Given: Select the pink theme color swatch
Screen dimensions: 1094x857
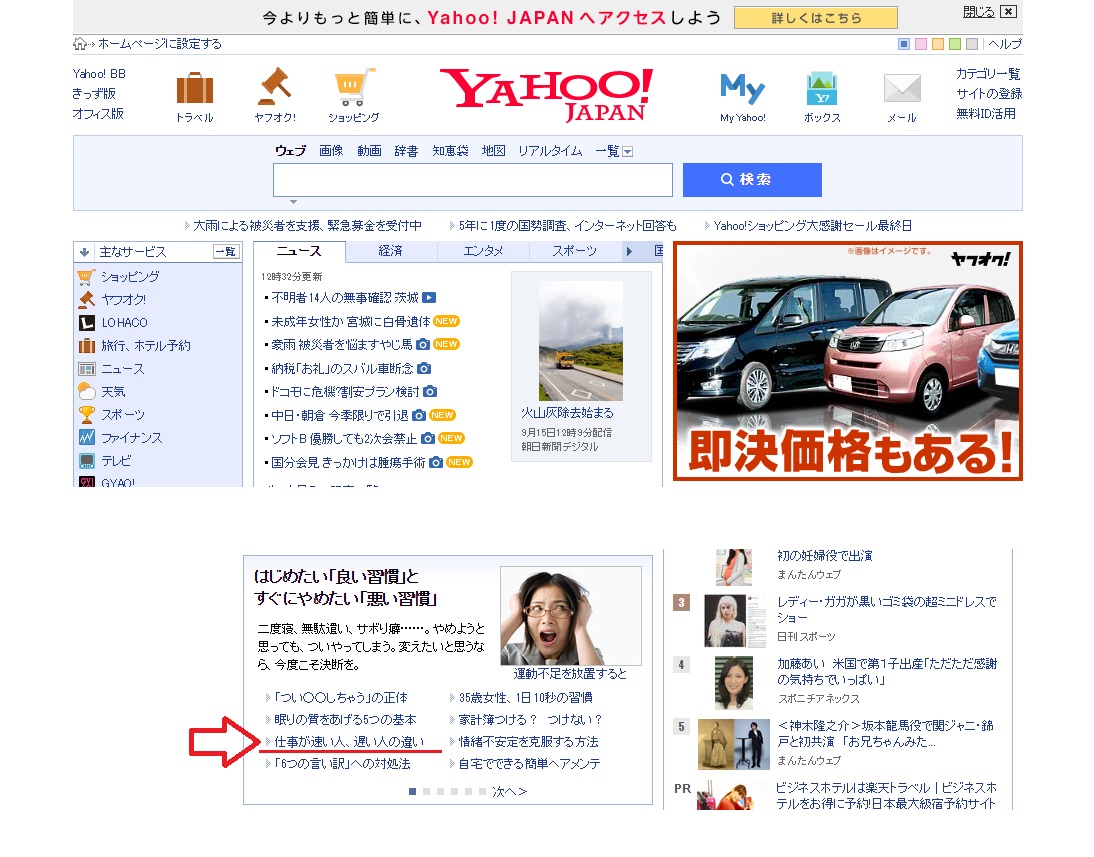Looking at the screenshot, I should (921, 44).
